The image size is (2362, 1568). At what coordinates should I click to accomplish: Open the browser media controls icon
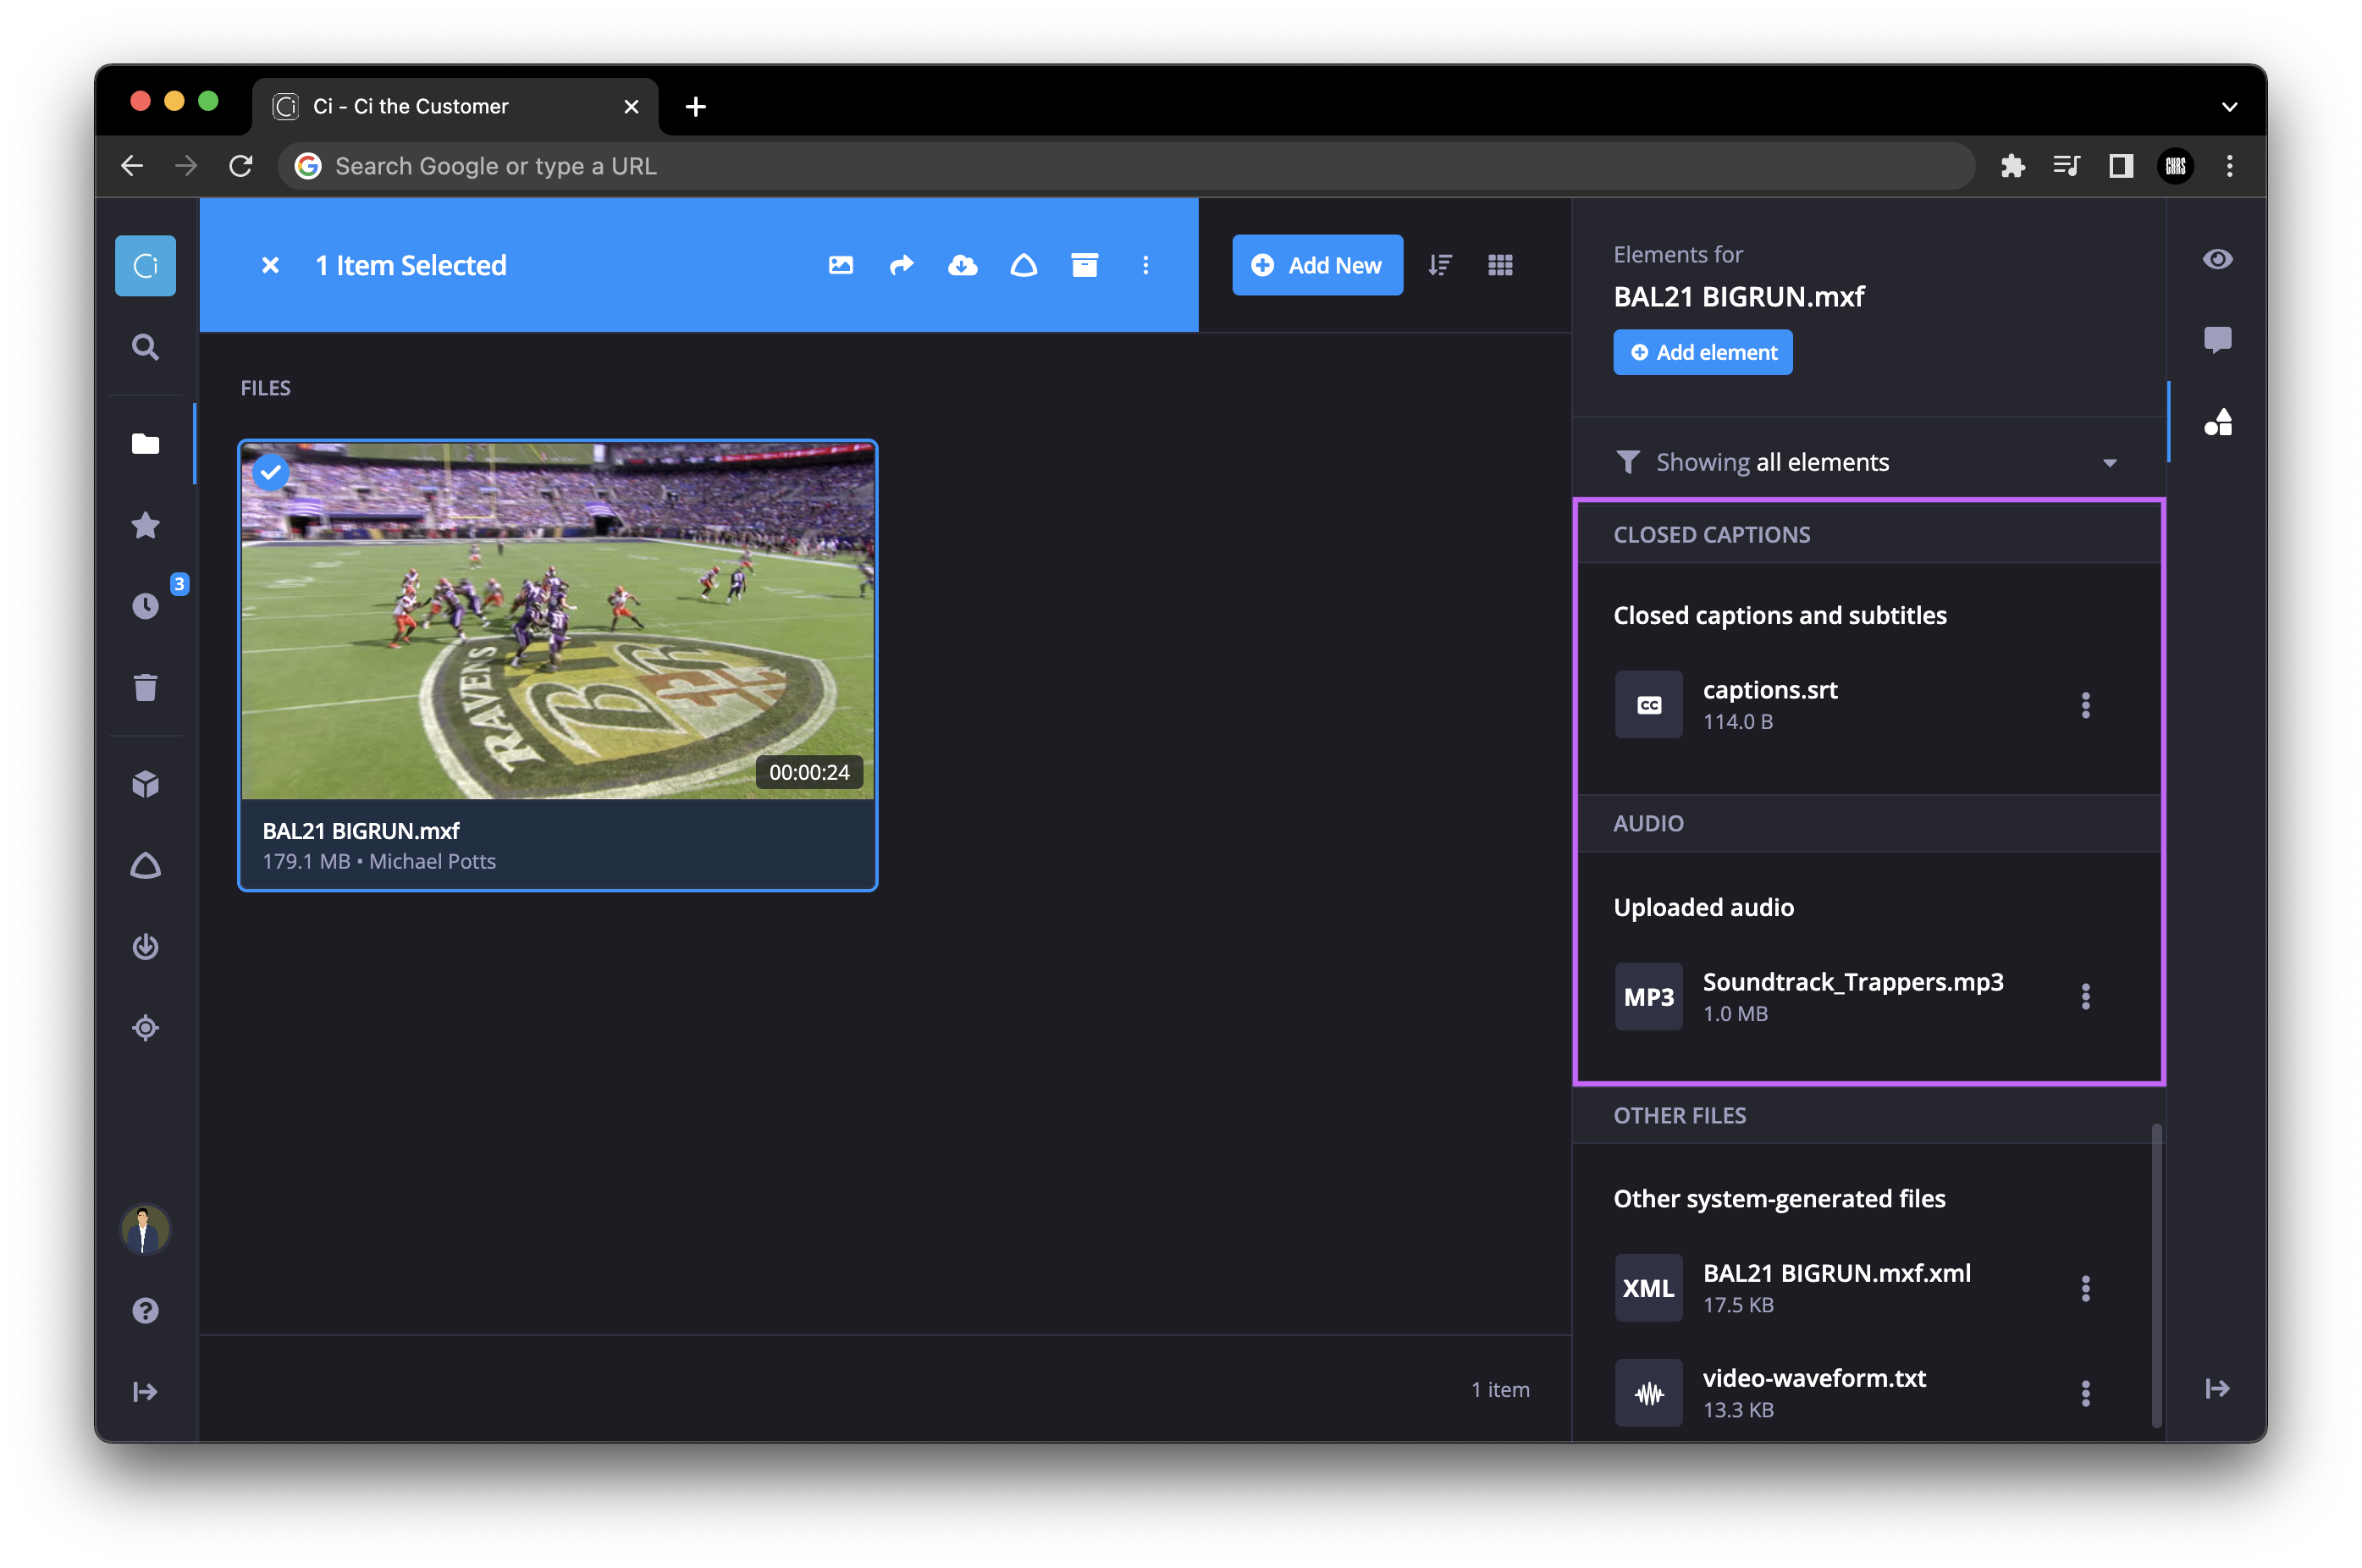(2066, 166)
